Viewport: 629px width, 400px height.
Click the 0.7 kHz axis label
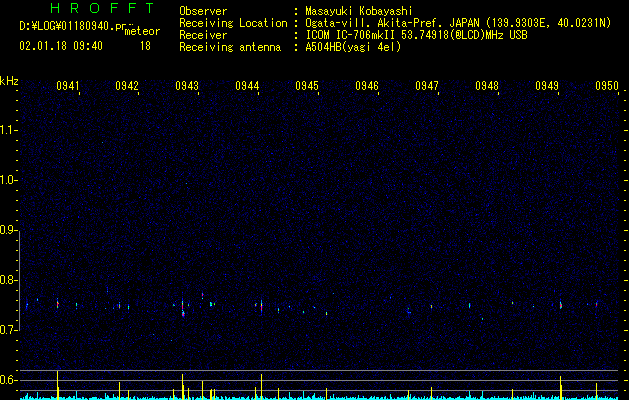point(7,330)
